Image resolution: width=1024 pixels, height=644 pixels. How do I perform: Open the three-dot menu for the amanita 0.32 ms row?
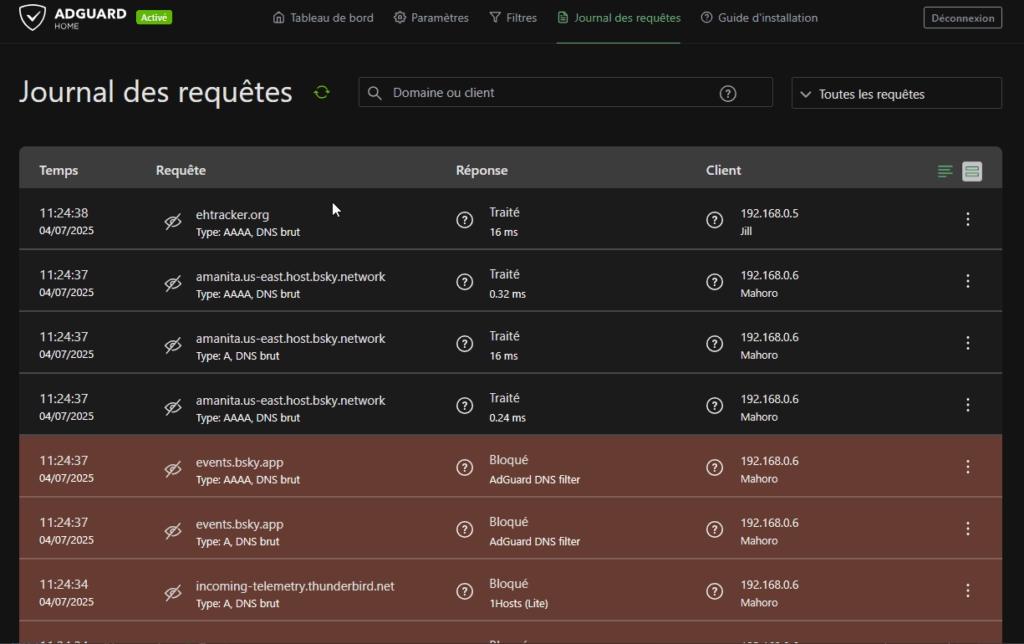coord(968,282)
